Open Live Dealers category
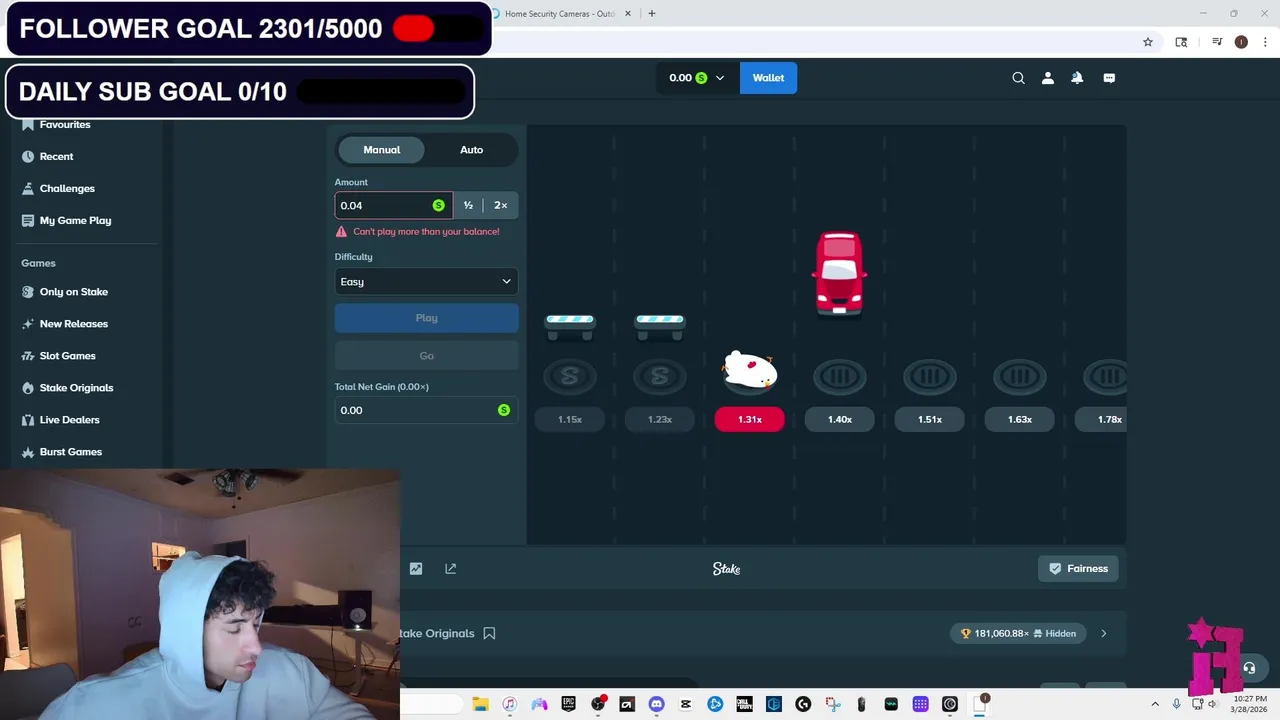The image size is (1280, 720). click(x=69, y=420)
